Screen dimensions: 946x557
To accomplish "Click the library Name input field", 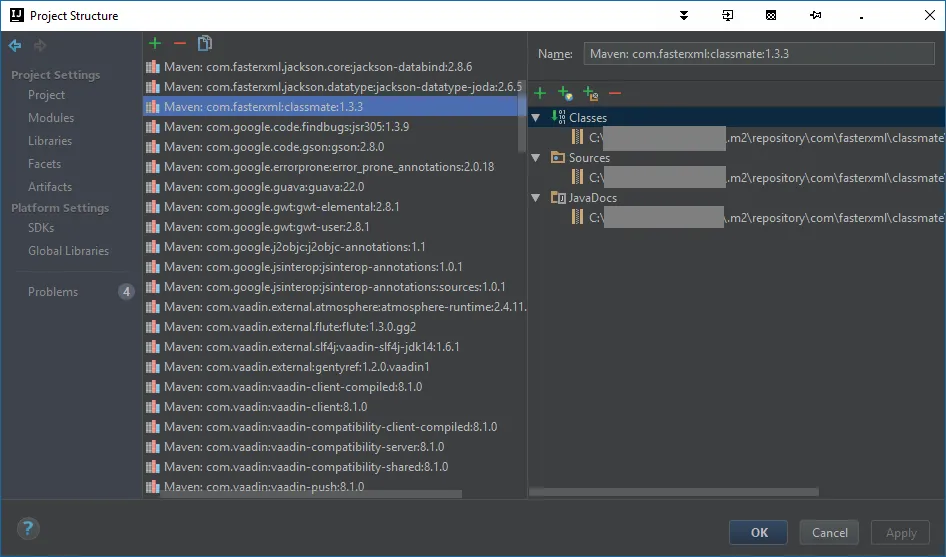I will click(759, 54).
